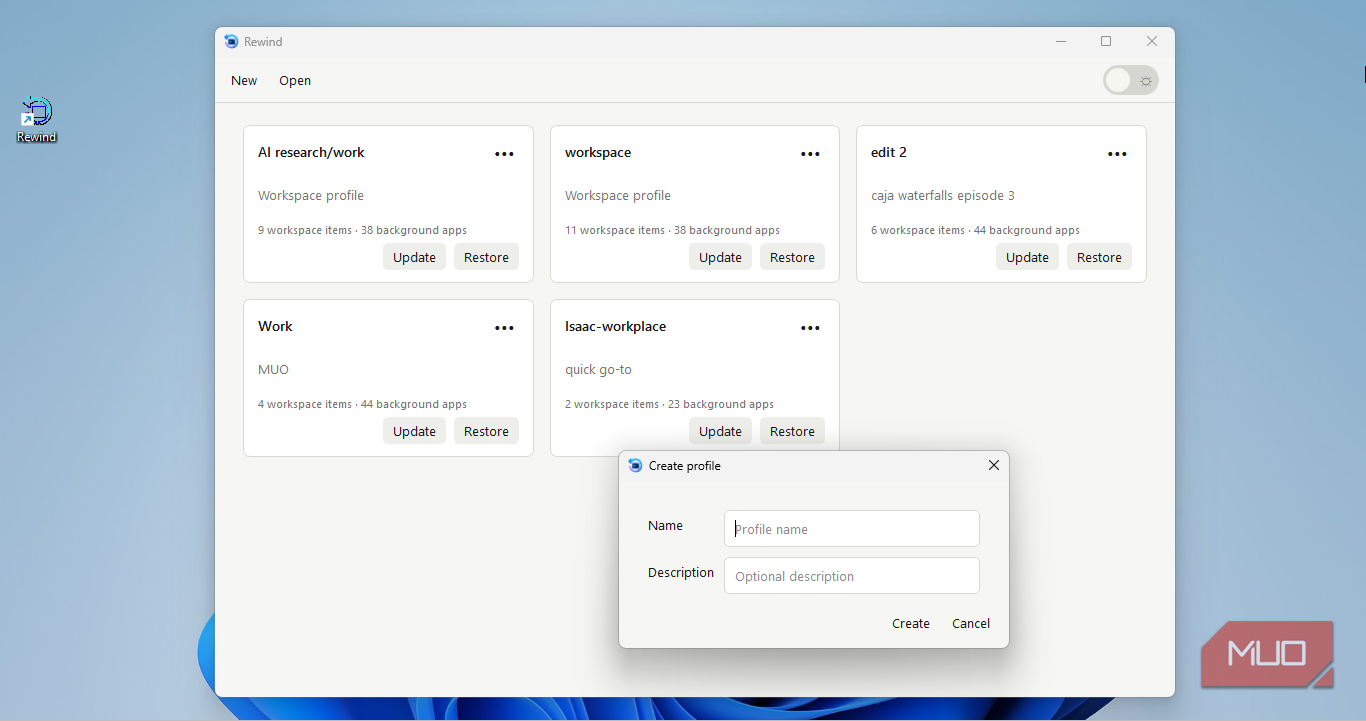Restore the Work profile
Screen dimensions: 1366x721
(x=486, y=431)
